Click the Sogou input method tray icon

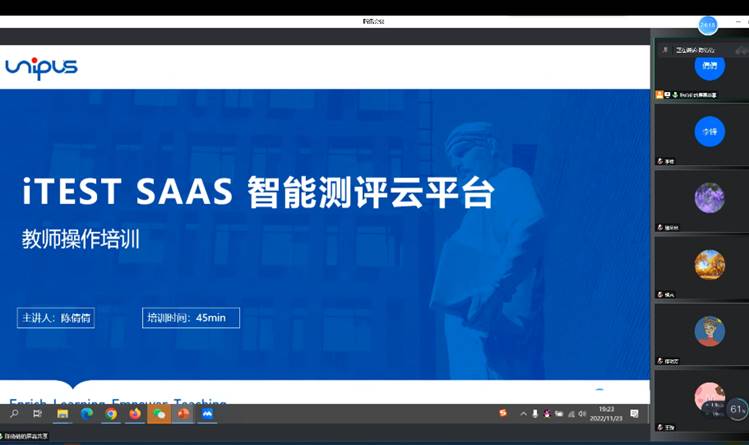(503, 413)
